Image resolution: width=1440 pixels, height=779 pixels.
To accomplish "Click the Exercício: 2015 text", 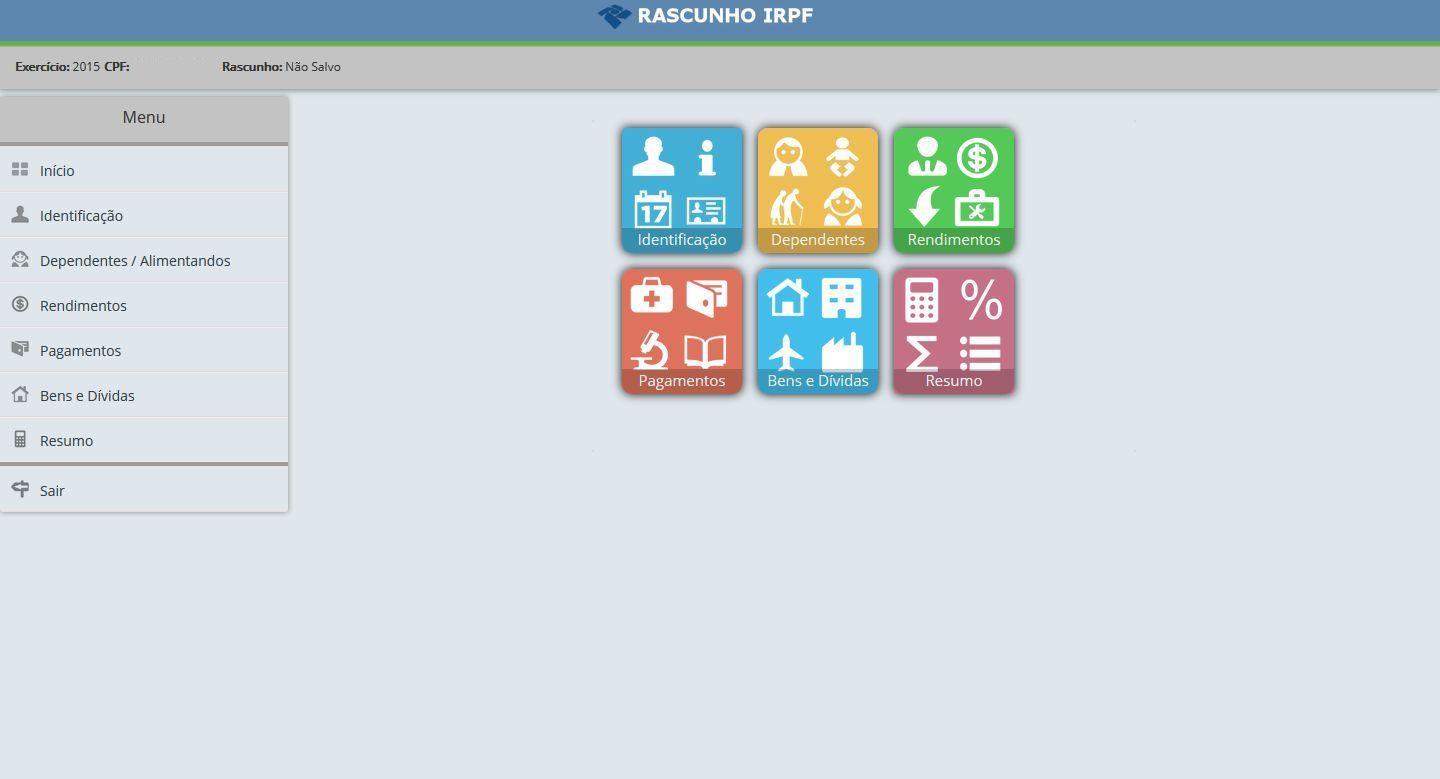I will point(57,67).
